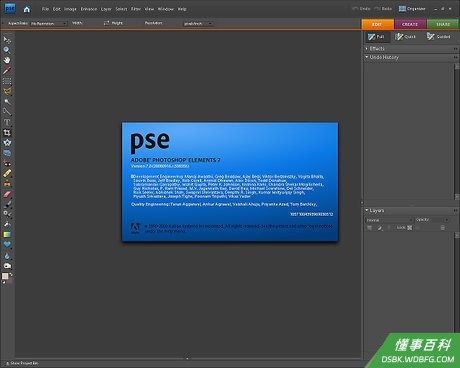Click the Redo button
Viewport: 460px width, 368px height.
pos(383,9)
